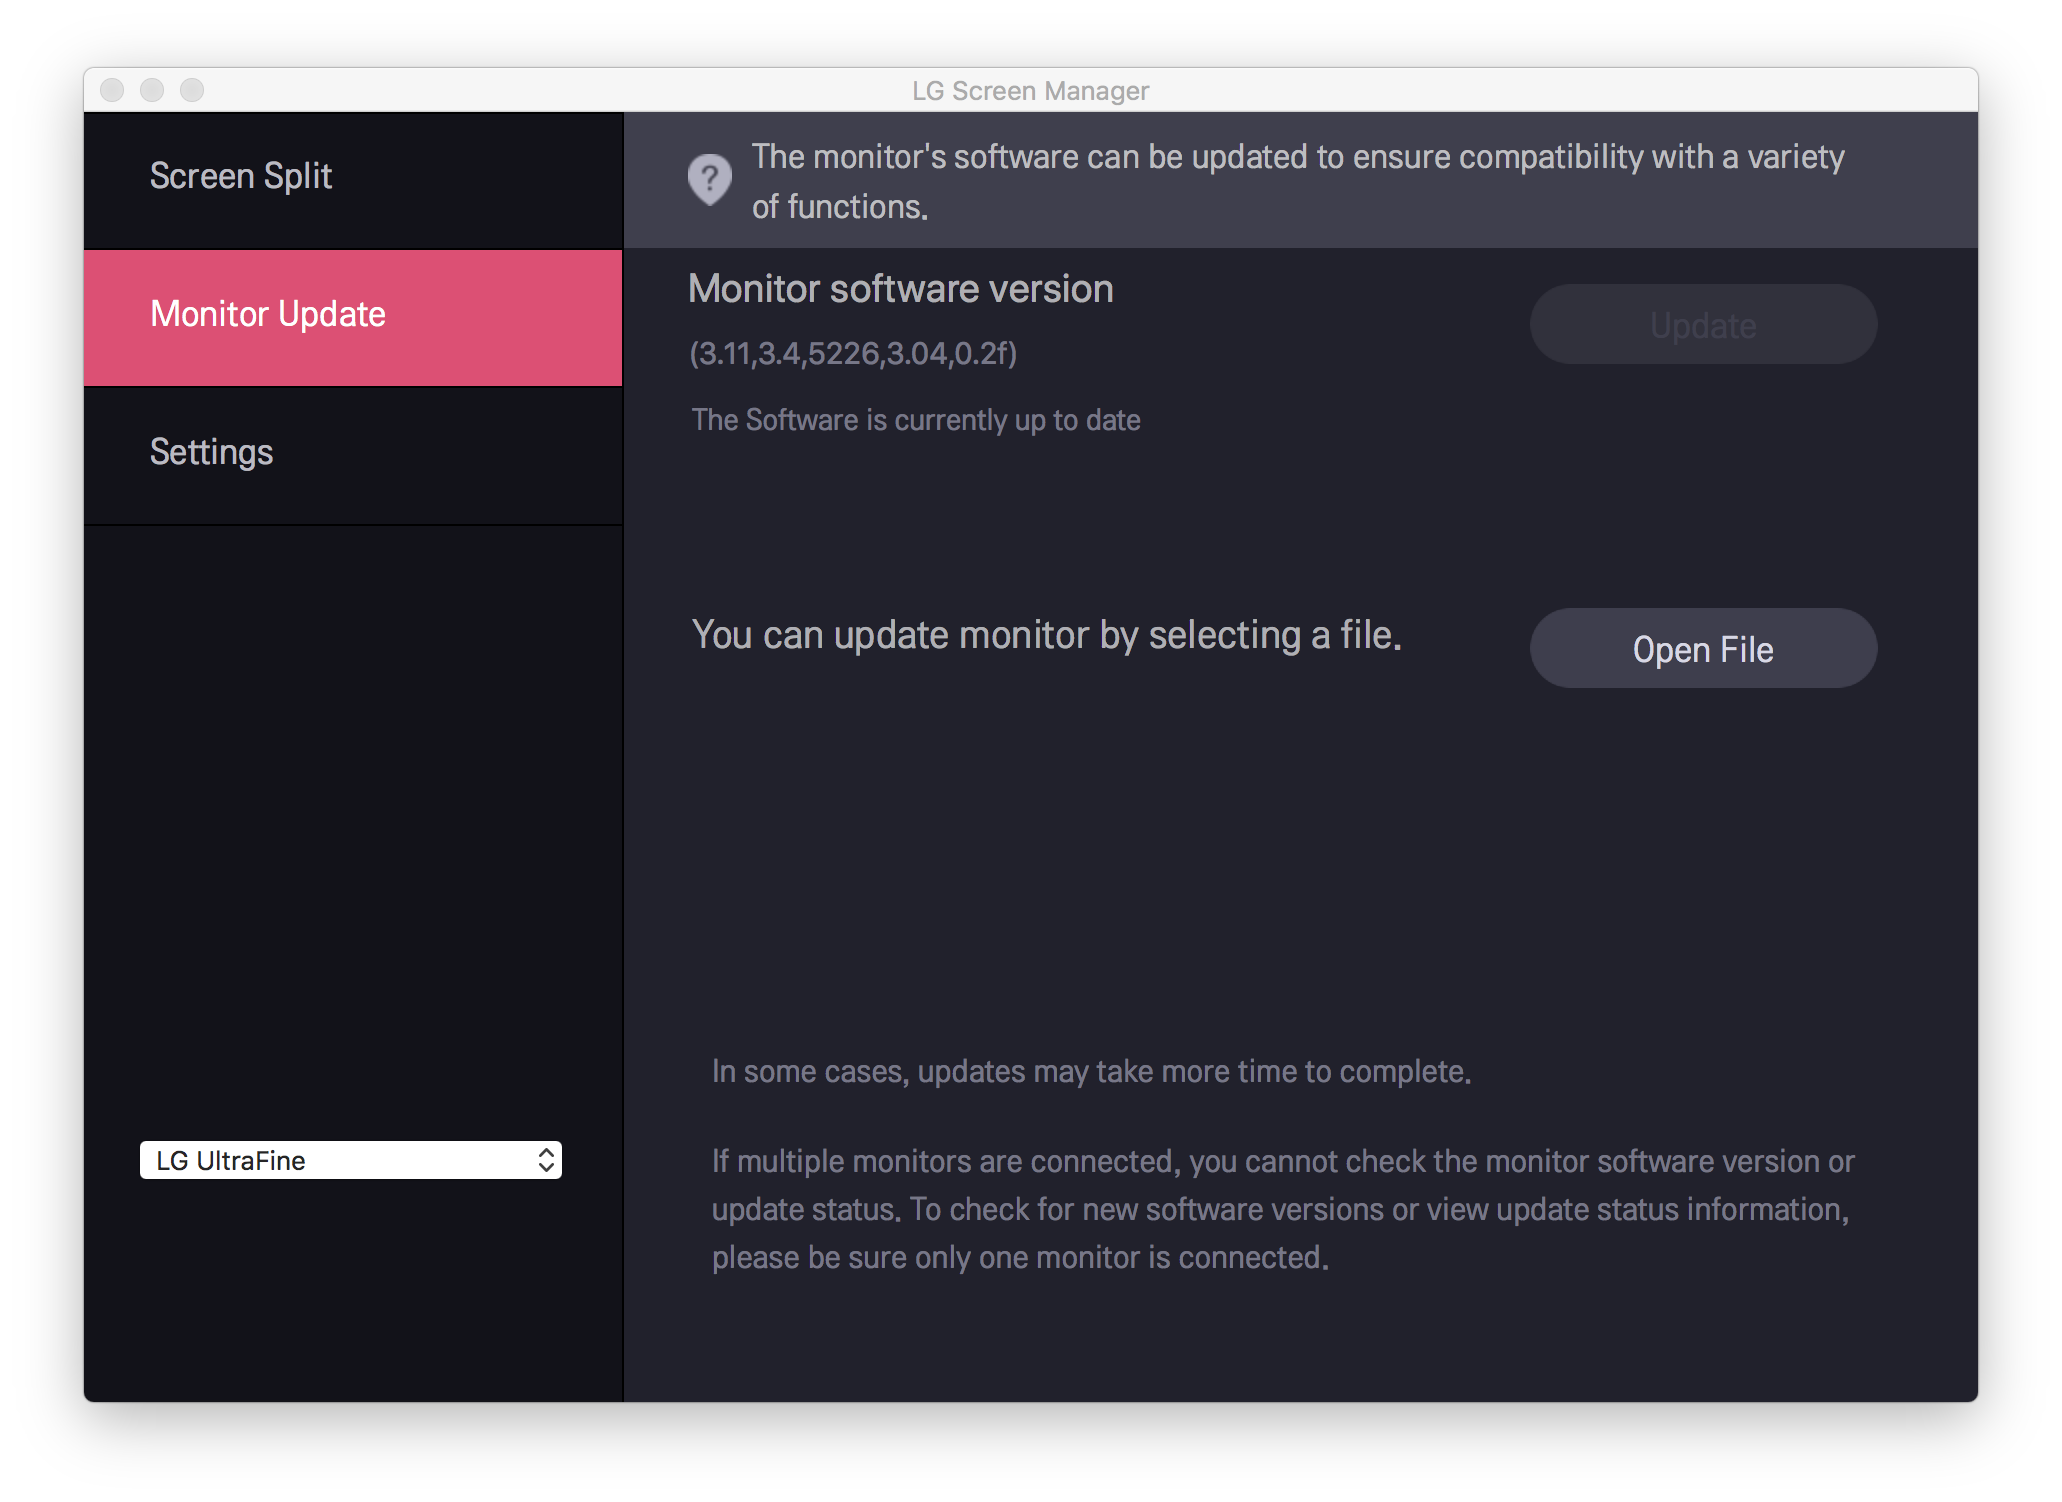Click the version number string (3.11,3.4,5226...)
Image resolution: width=2062 pixels, height=1502 pixels.
[x=852, y=354]
